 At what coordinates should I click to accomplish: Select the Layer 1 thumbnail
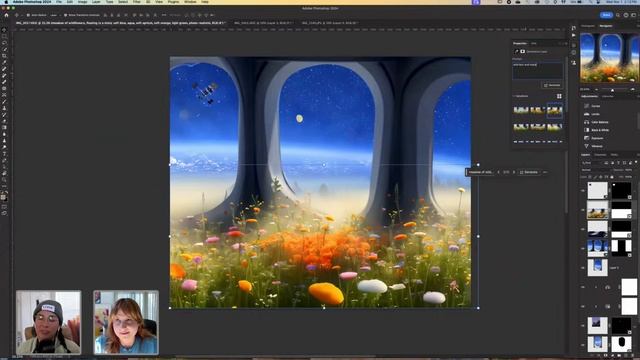coord(598,268)
